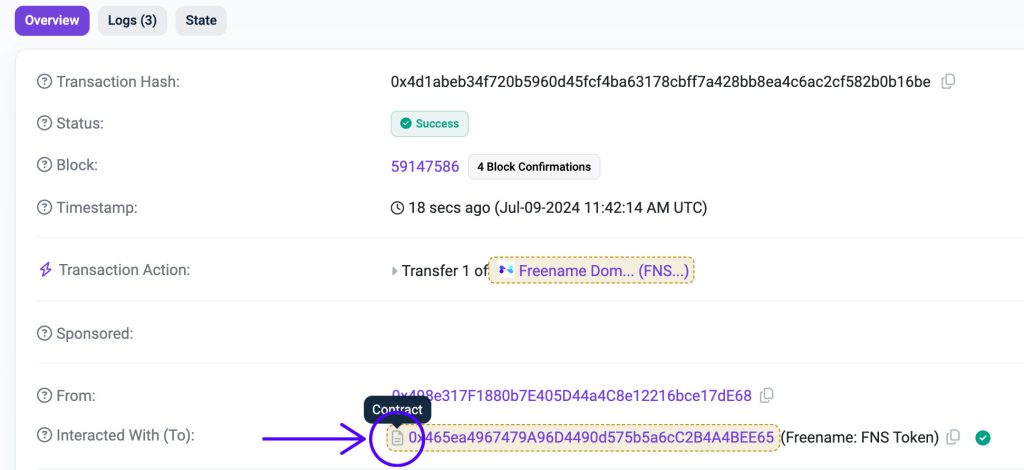Copy the From address
The height and width of the screenshot is (470, 1024).
point(767,395)
